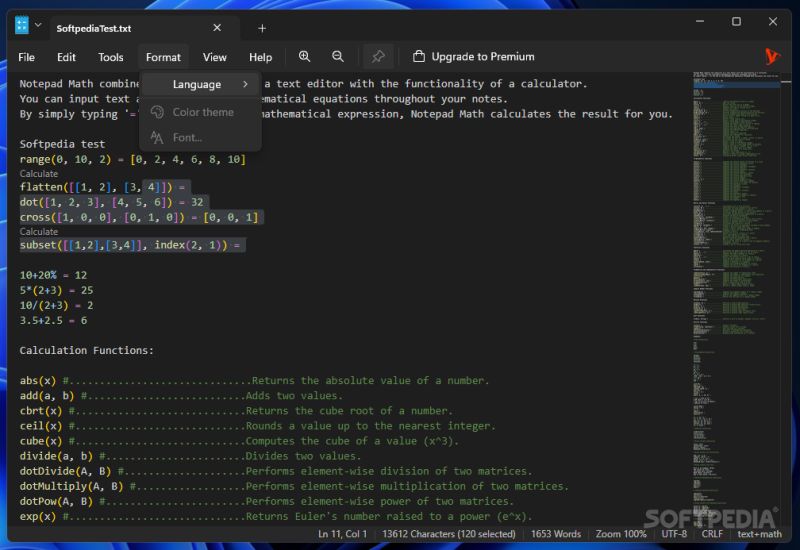The width and height of the screenshot is (800, 550).
Task: Click the dotMultiply(A, B) function line
Action: point(294,486)
